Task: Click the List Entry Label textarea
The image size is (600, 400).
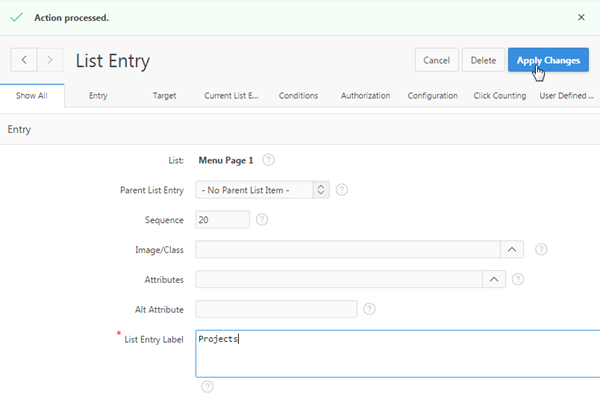Action: 398,354
